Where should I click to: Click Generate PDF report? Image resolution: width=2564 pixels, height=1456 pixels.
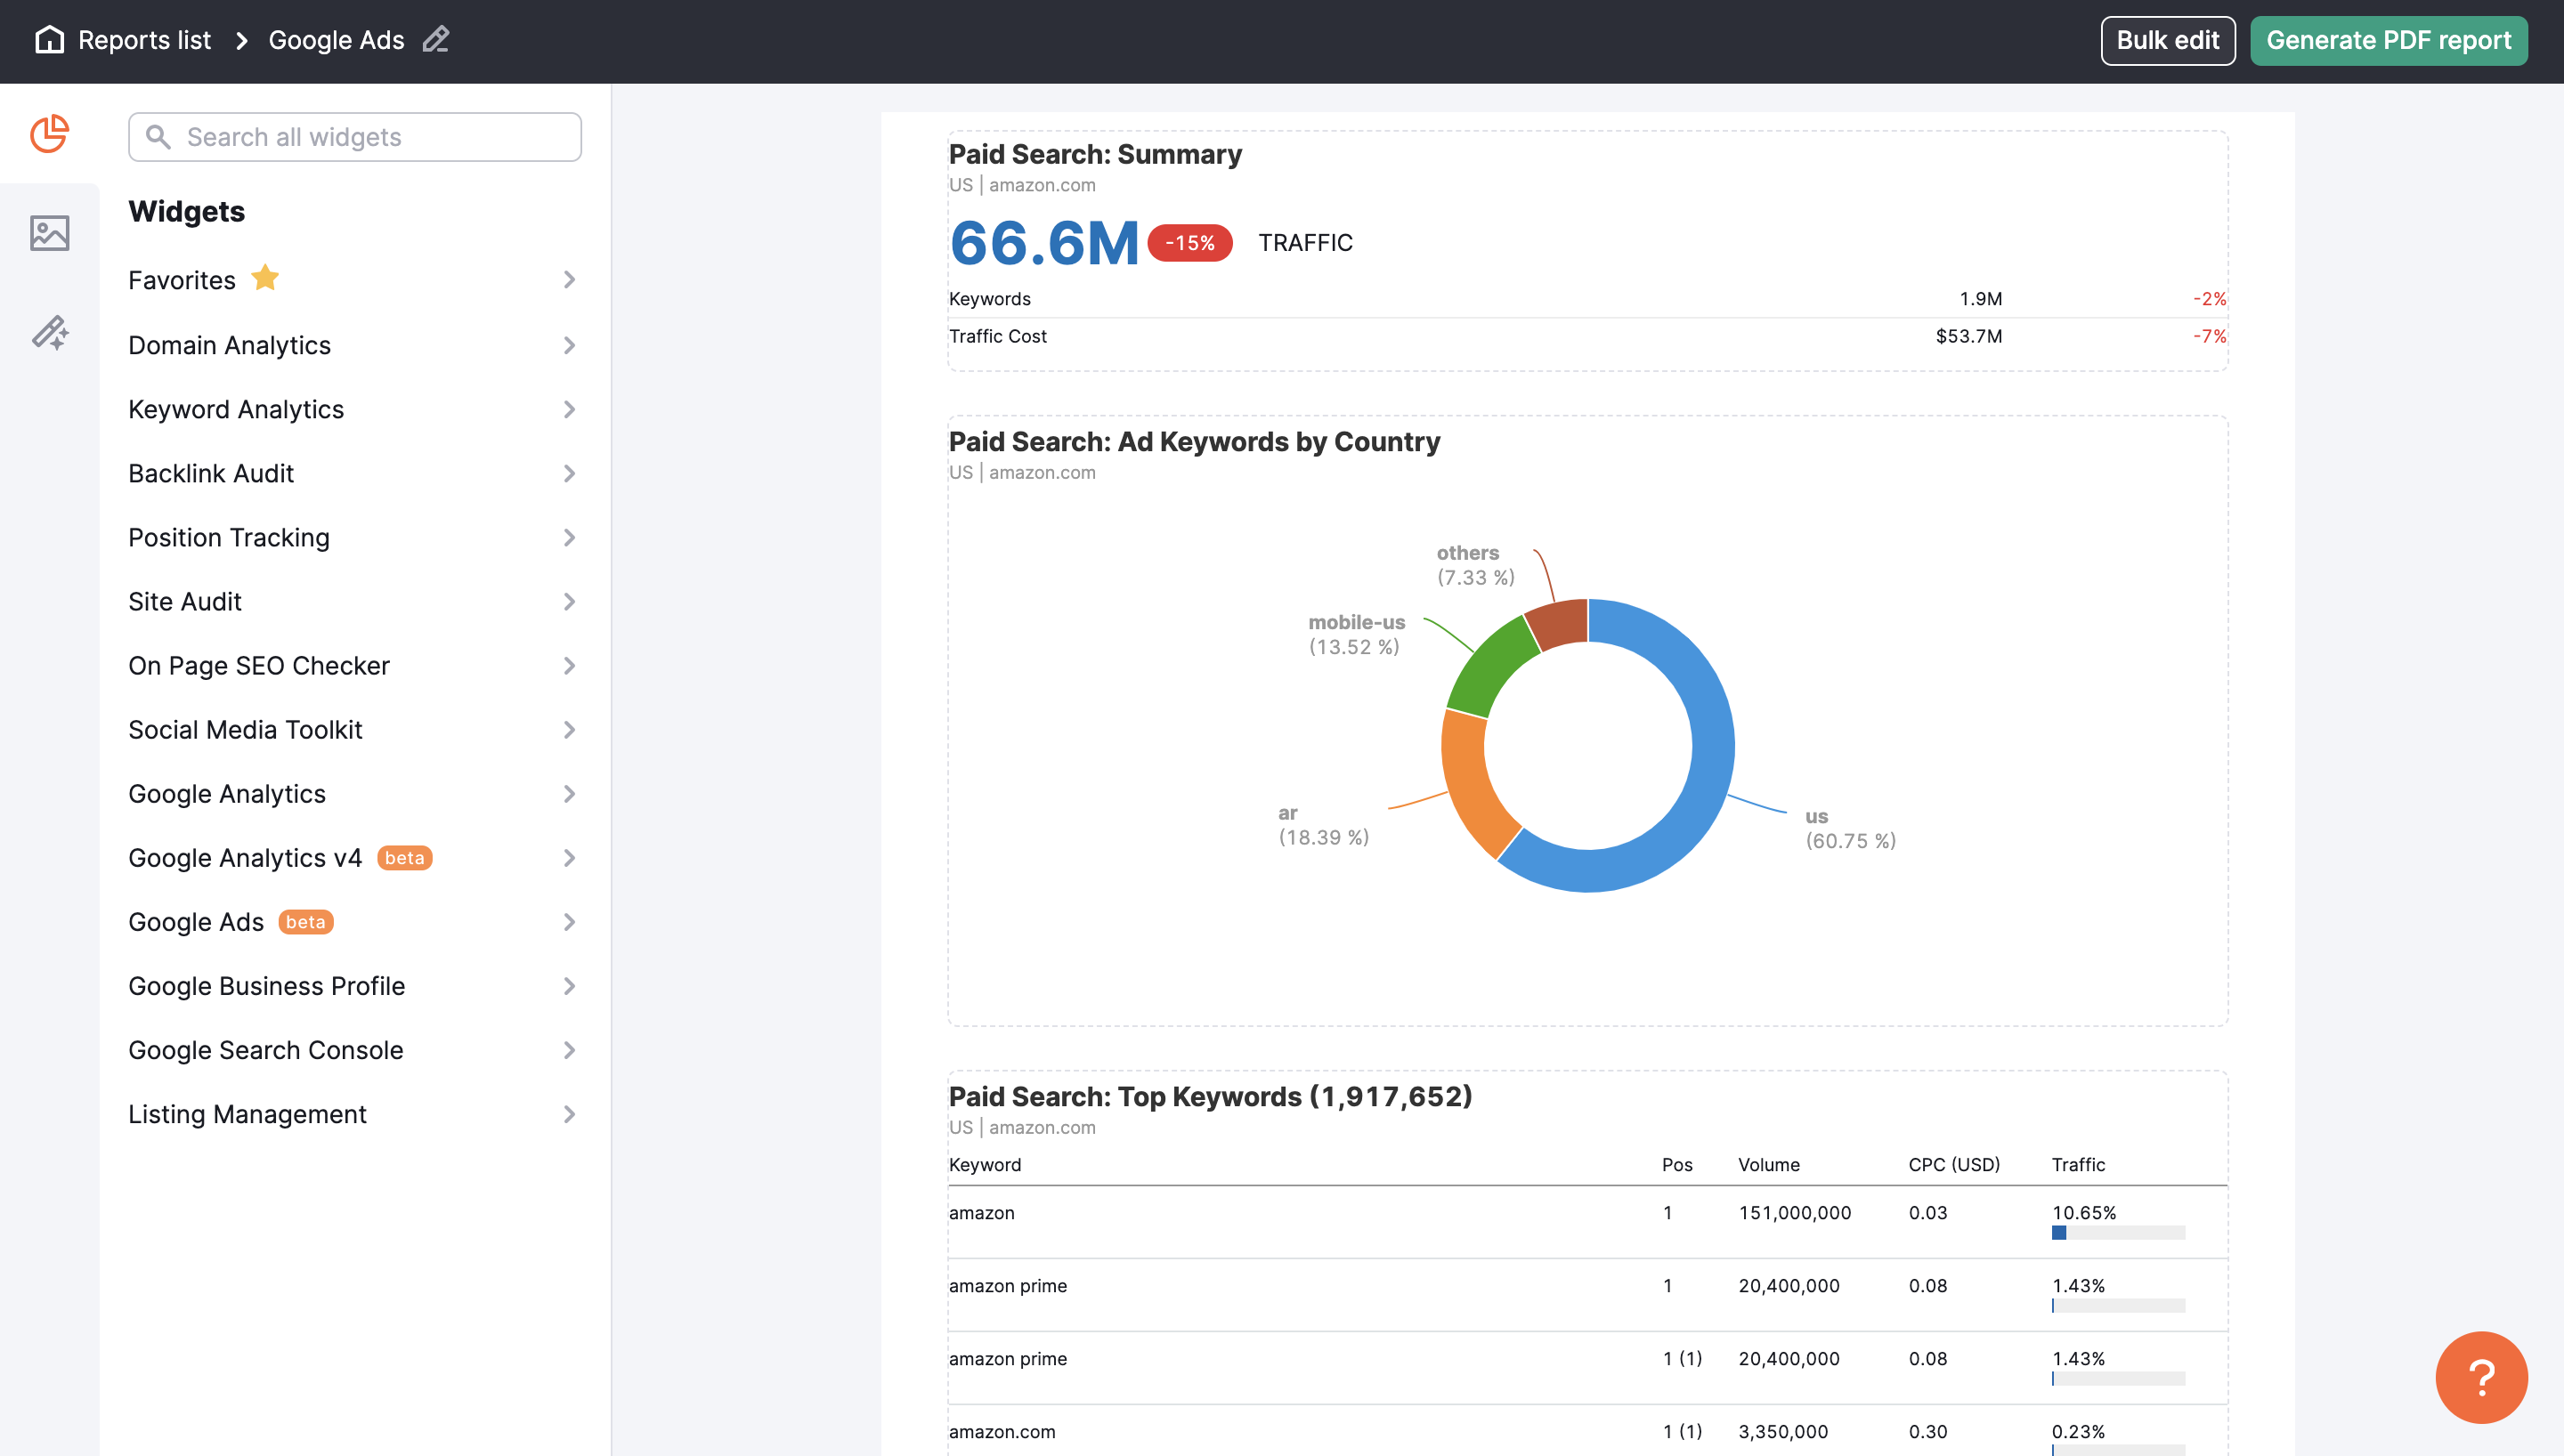(2388, 40)
